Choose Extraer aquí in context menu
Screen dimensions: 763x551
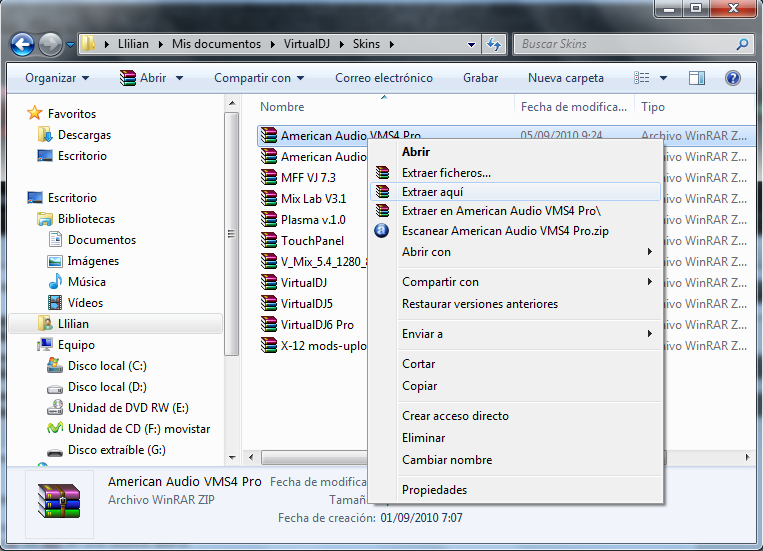tap(515, 192)
